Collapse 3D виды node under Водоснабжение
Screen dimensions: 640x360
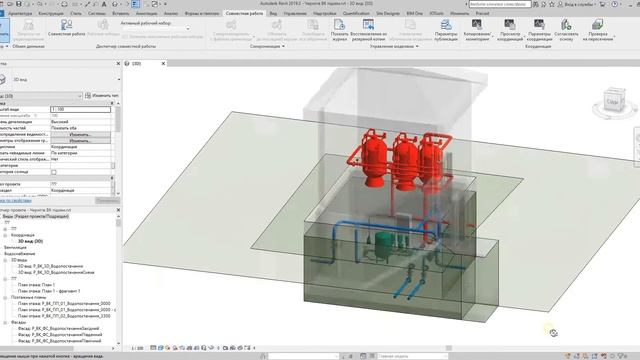click(x=5, y=260)
